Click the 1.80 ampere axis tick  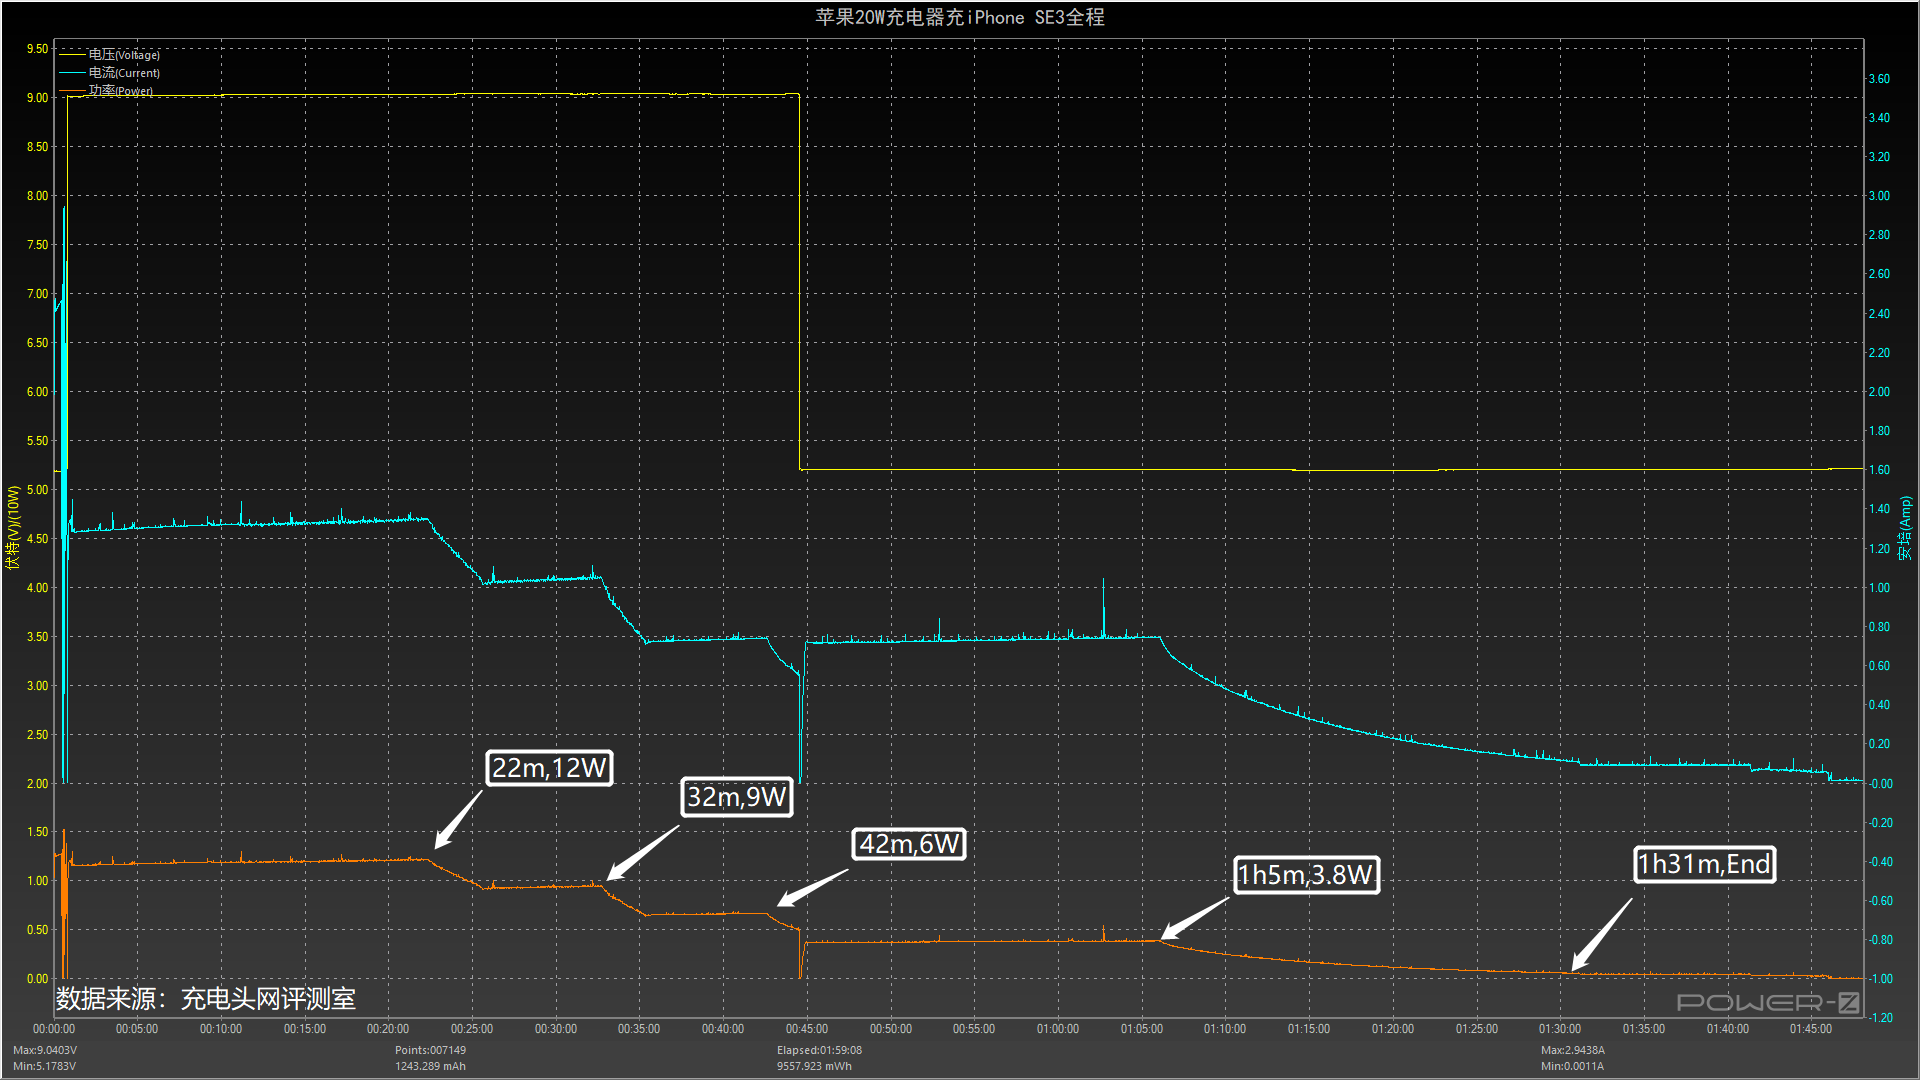[x=1880, y=431]
